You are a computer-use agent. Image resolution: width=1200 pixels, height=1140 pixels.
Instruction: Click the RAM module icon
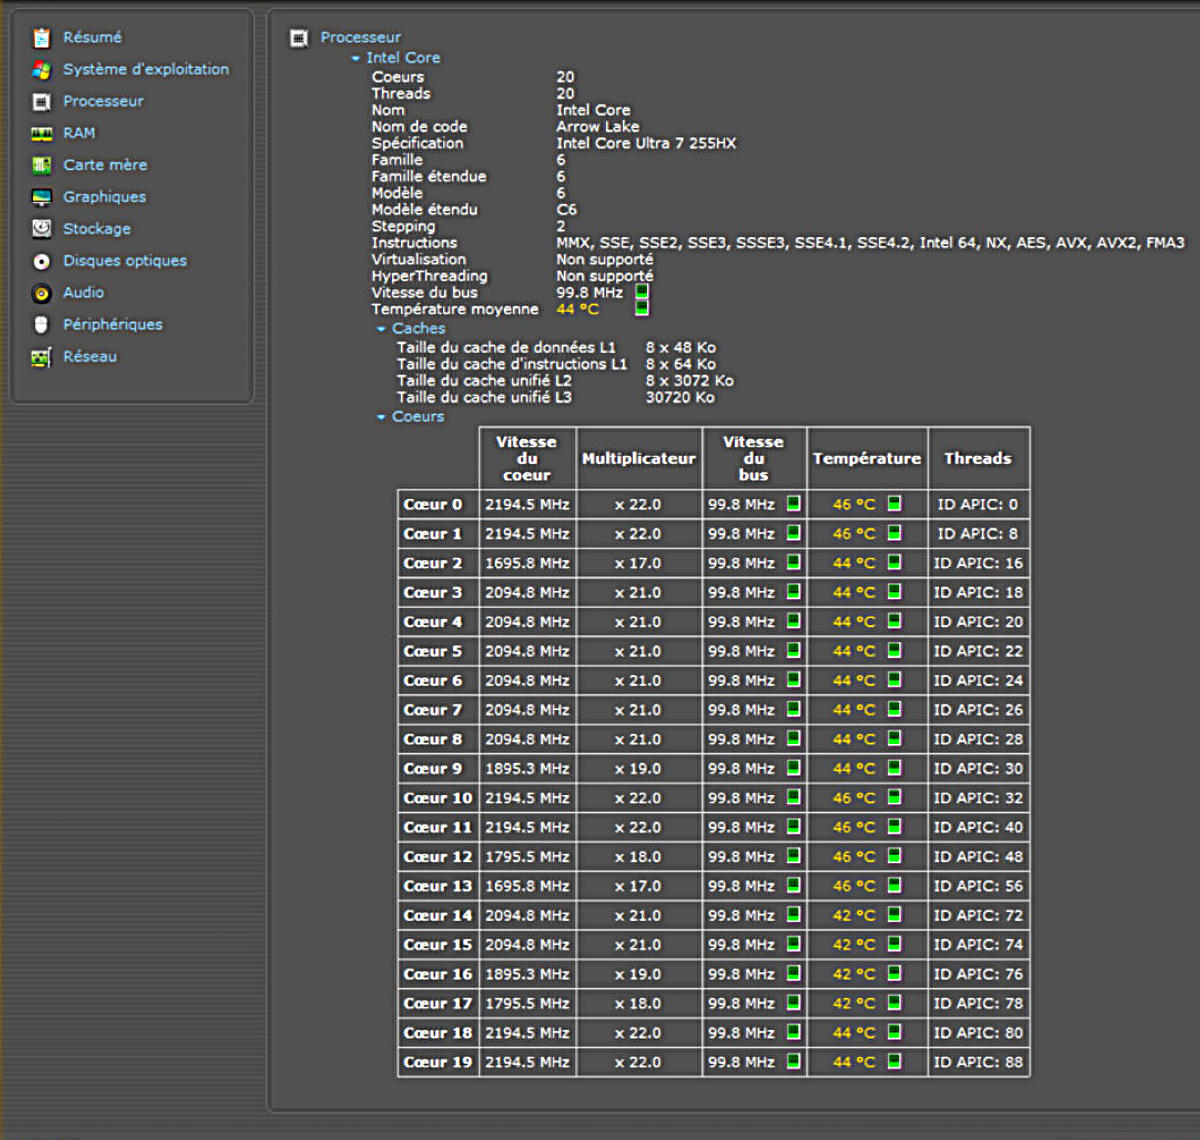pos(41,134)
